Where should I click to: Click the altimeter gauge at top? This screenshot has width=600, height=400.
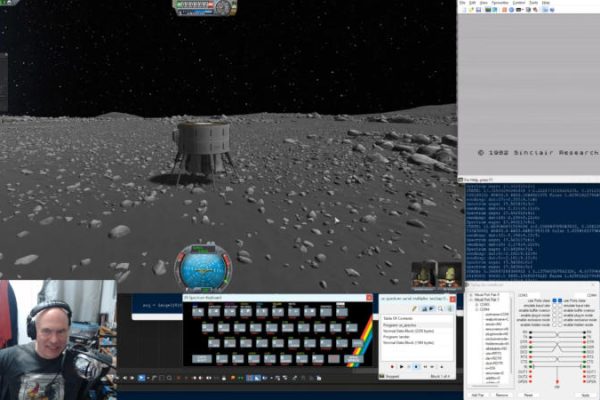[205, 7]
